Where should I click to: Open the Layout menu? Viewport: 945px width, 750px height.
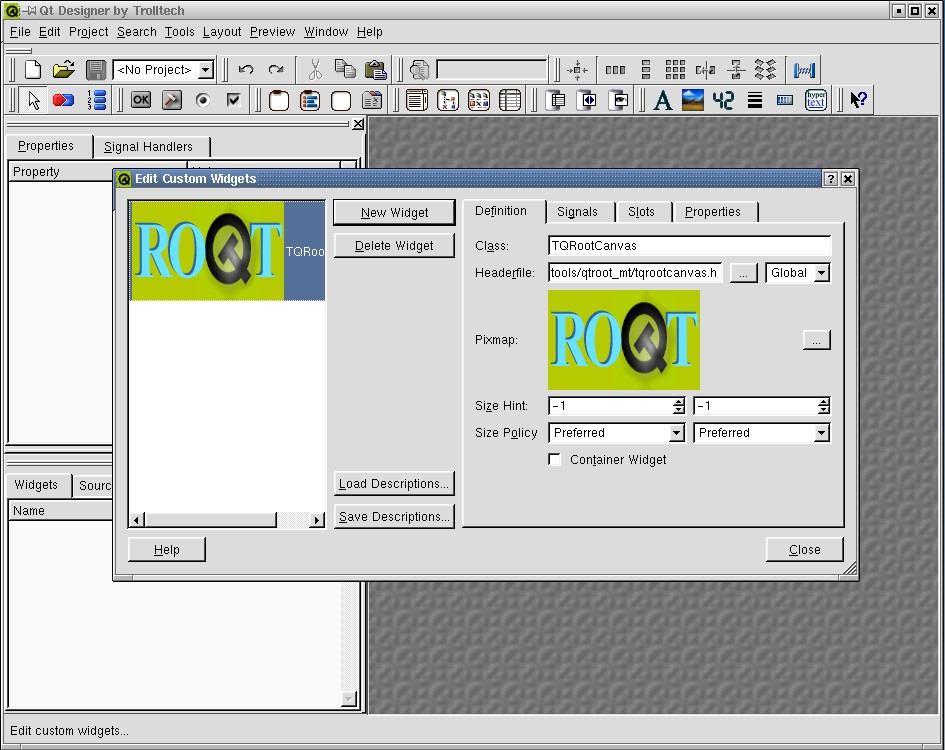tap(222, 32)
